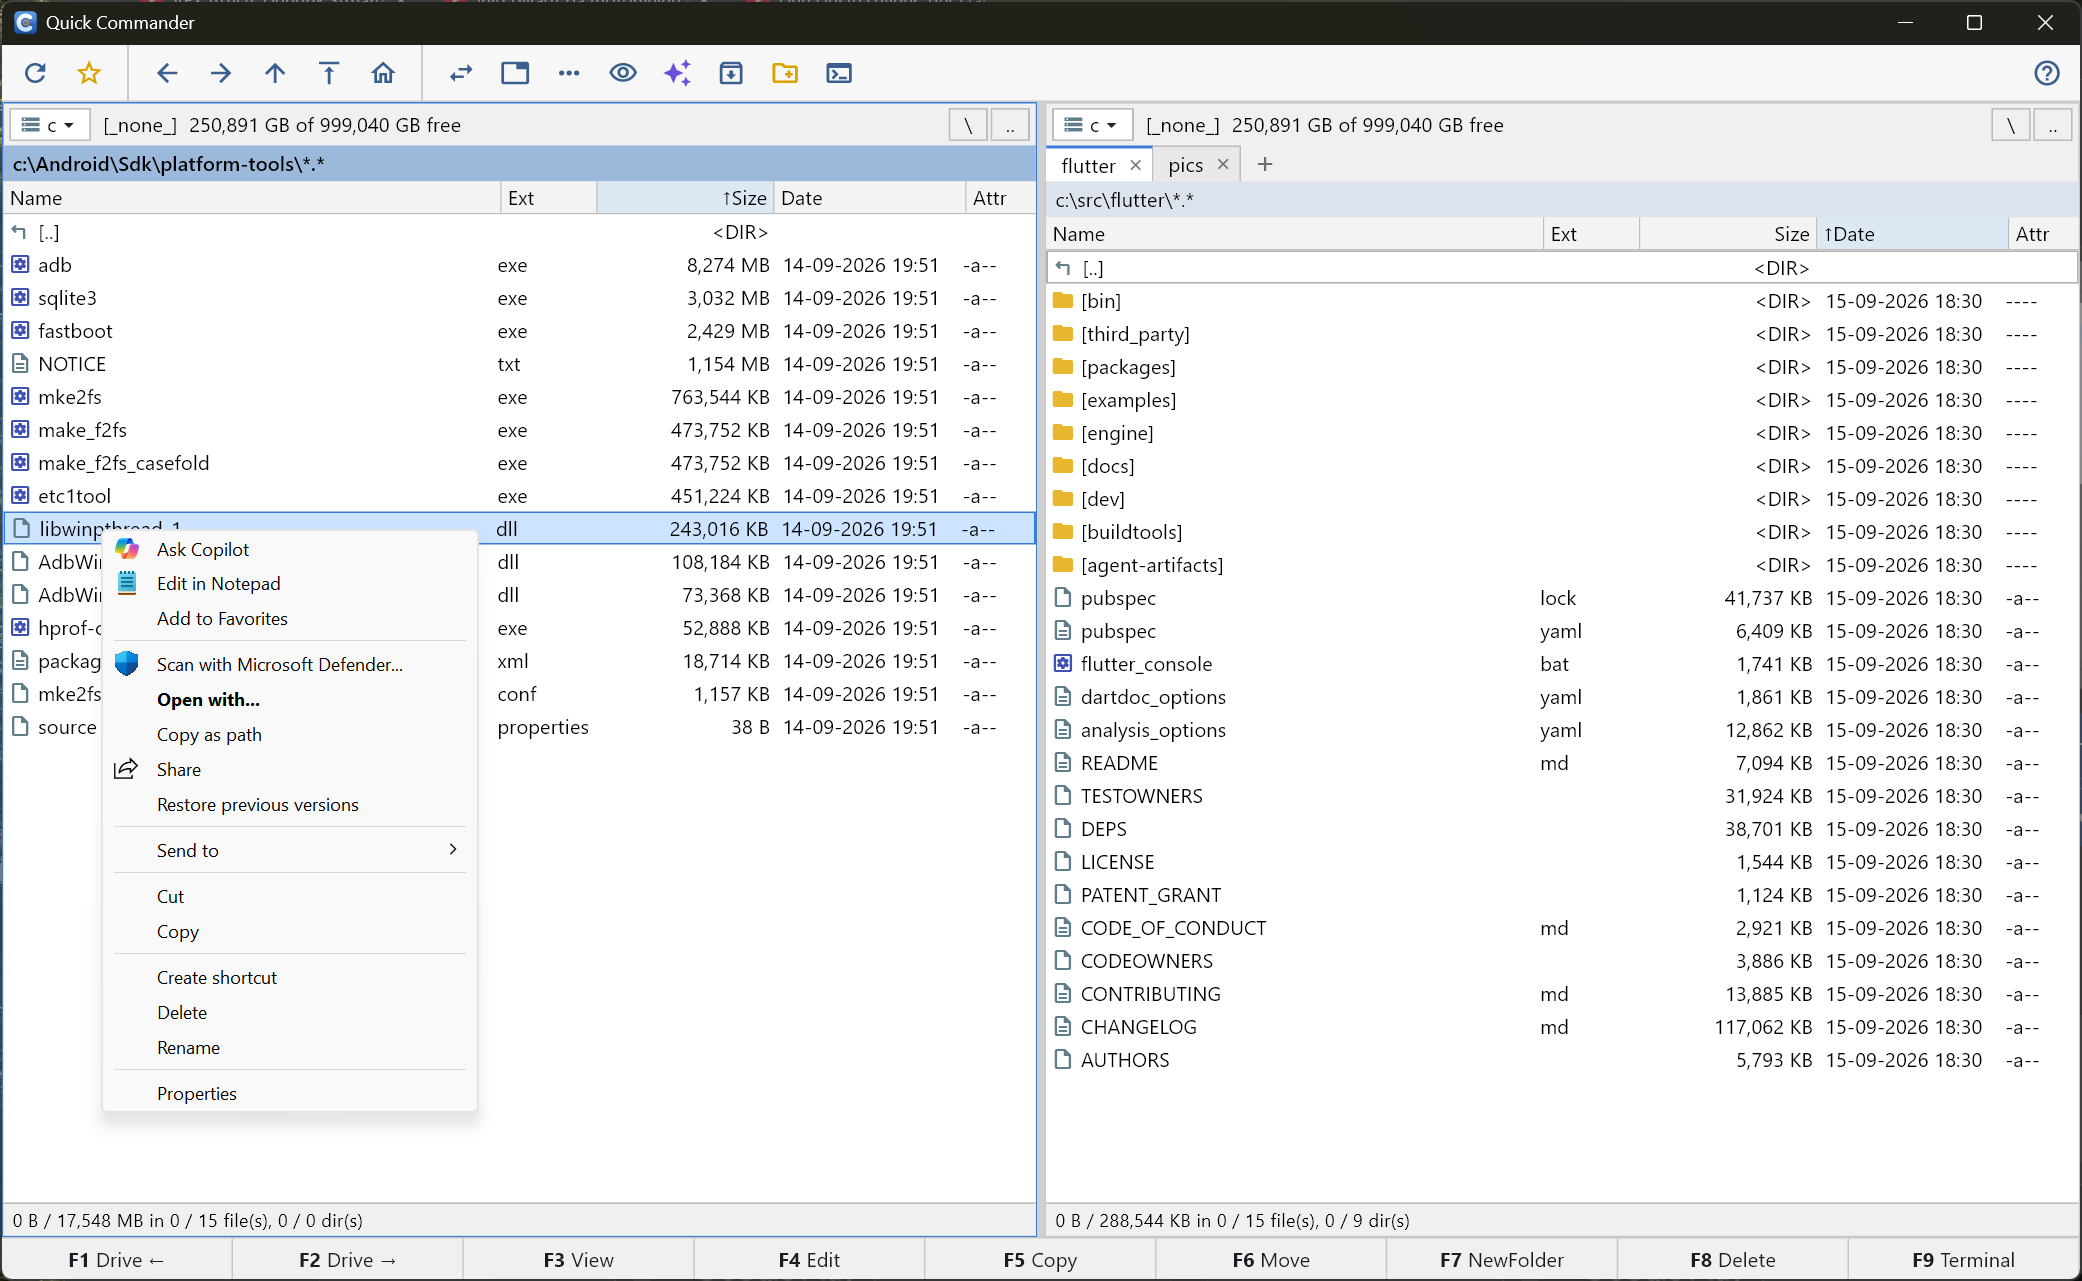Click F9 Terminal button
This screenshot has width=2082, height=1281.
point(1963,1260)
